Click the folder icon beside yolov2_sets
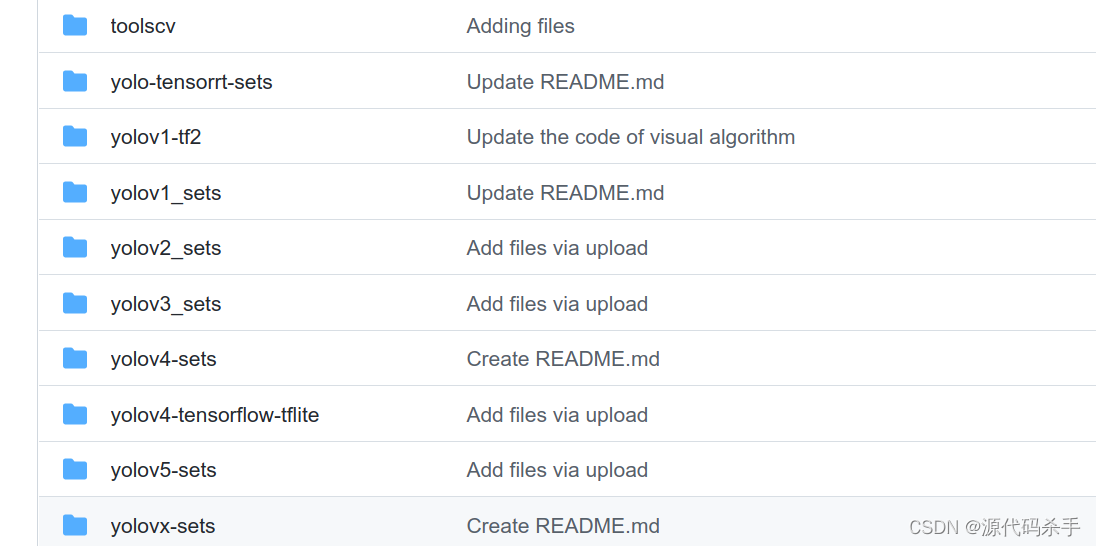Image resolution: width=1096 pixels, height=546 pixels. 75,247
